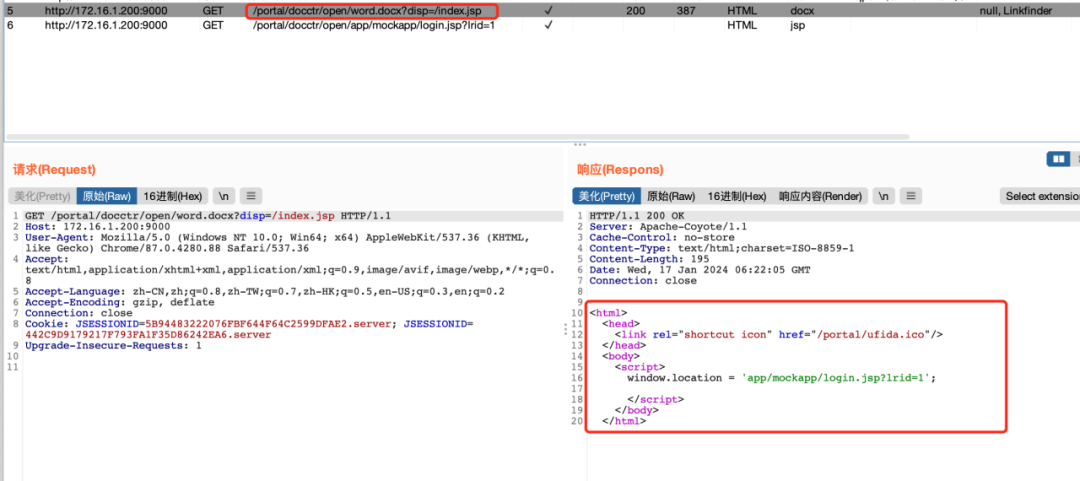Switch request view to 16进制(Hex) tab

coord(173,196)
